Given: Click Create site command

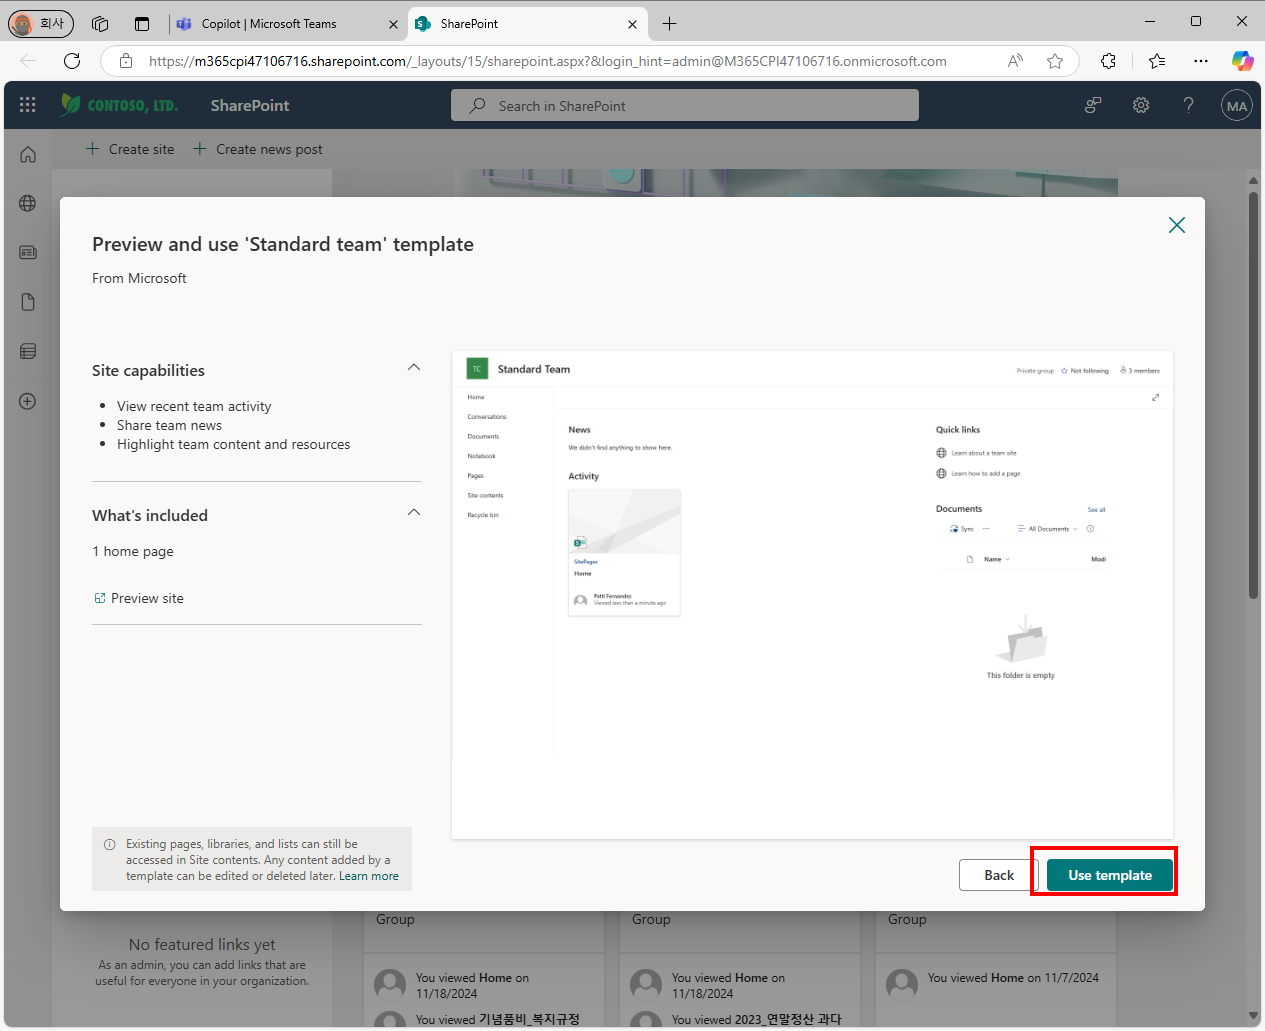Looking at the screenshot, I should tap(130, 149).
